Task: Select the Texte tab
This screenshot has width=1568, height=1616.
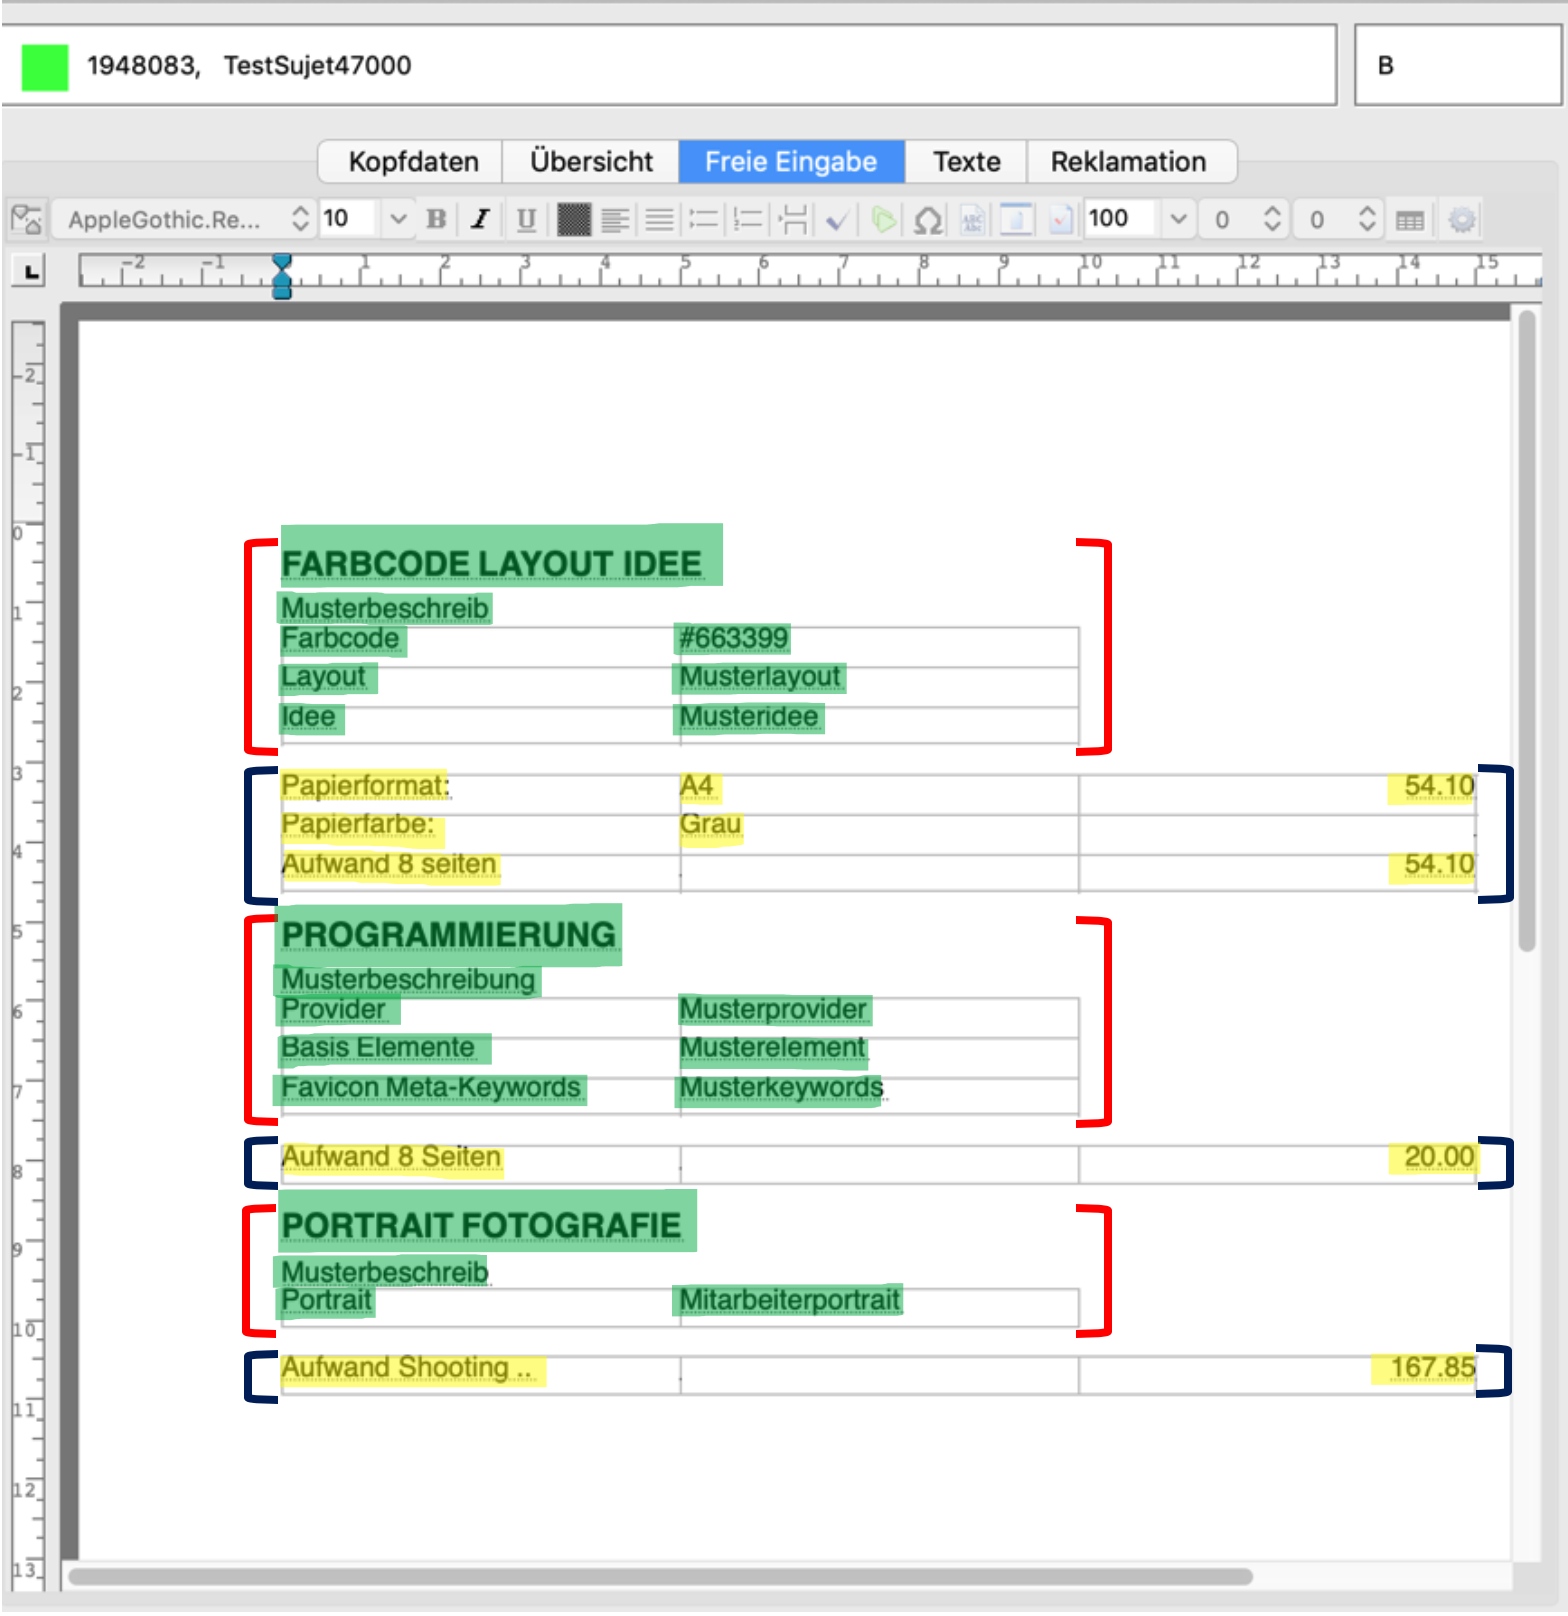Action: 966,162
